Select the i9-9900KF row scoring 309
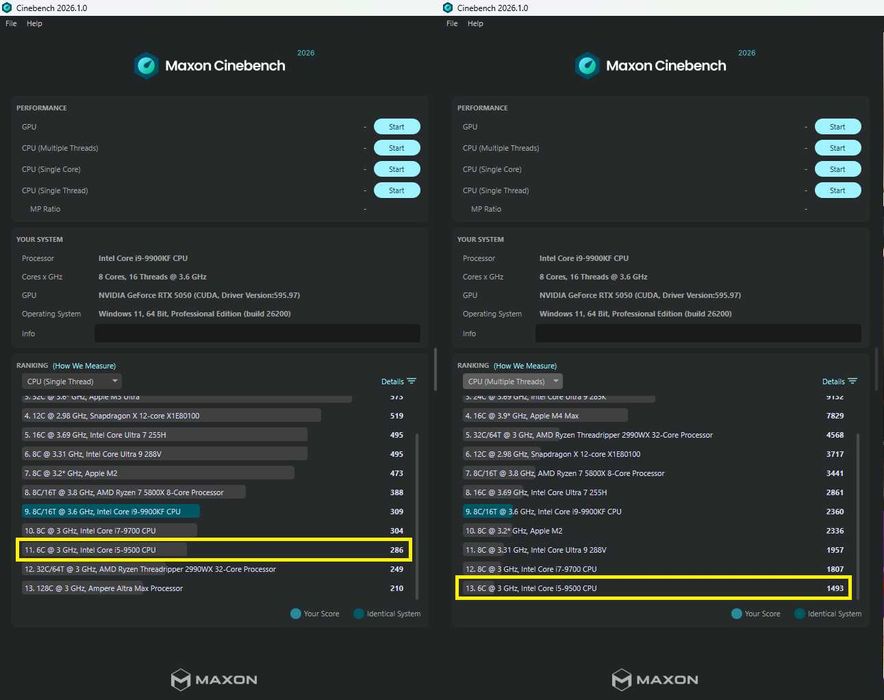Viewport: 884px width, 700px height. click(215, 511)
